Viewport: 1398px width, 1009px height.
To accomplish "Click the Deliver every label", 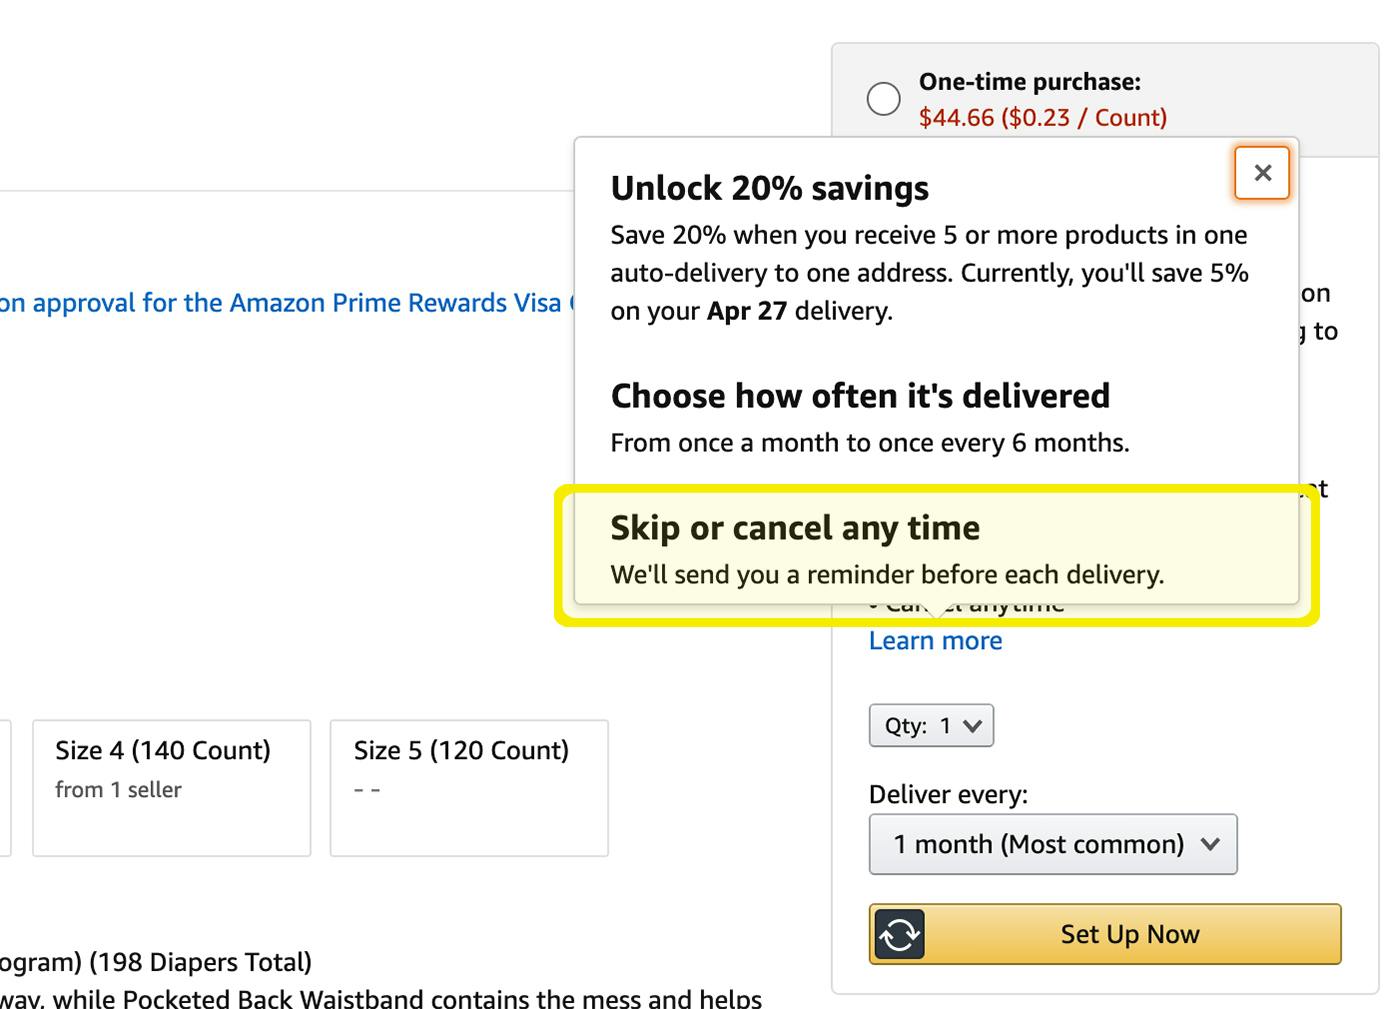I will pos(948,795).
